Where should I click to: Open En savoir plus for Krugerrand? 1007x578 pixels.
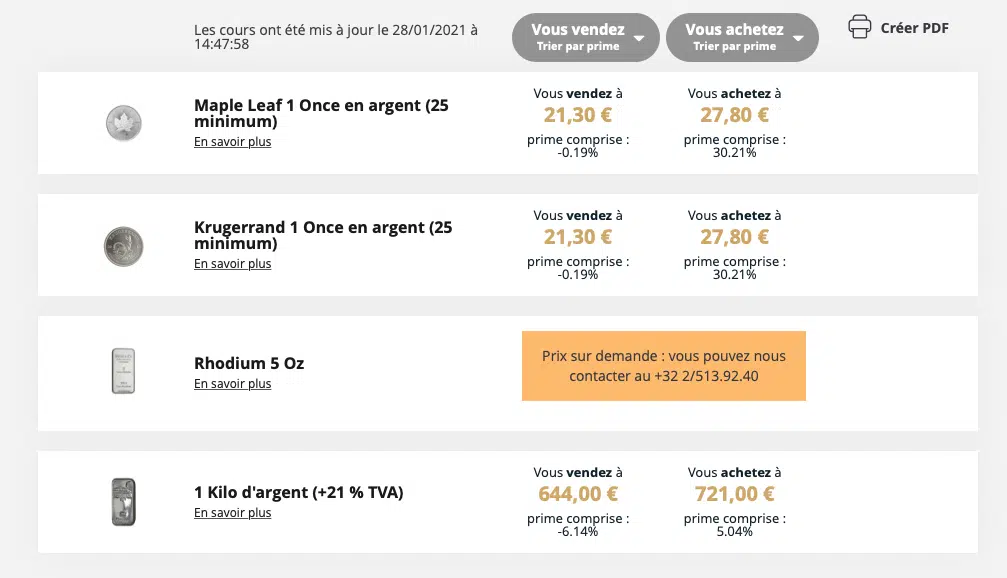click(x=232, y=263)
